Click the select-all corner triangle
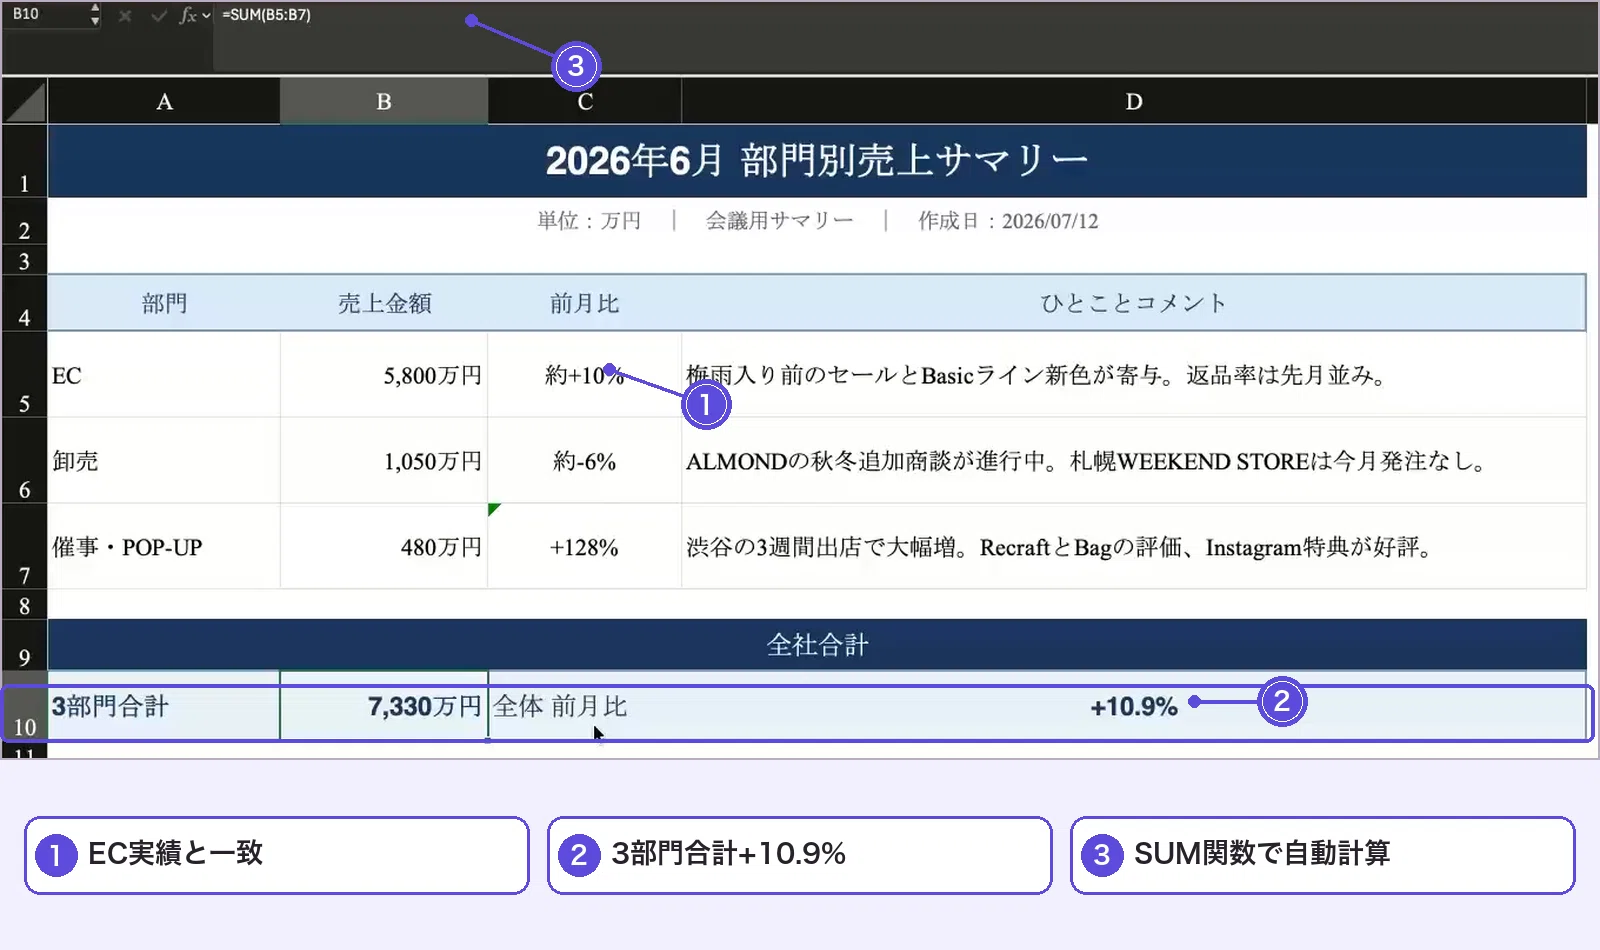 pyautogui.click(x=25, y=101)
